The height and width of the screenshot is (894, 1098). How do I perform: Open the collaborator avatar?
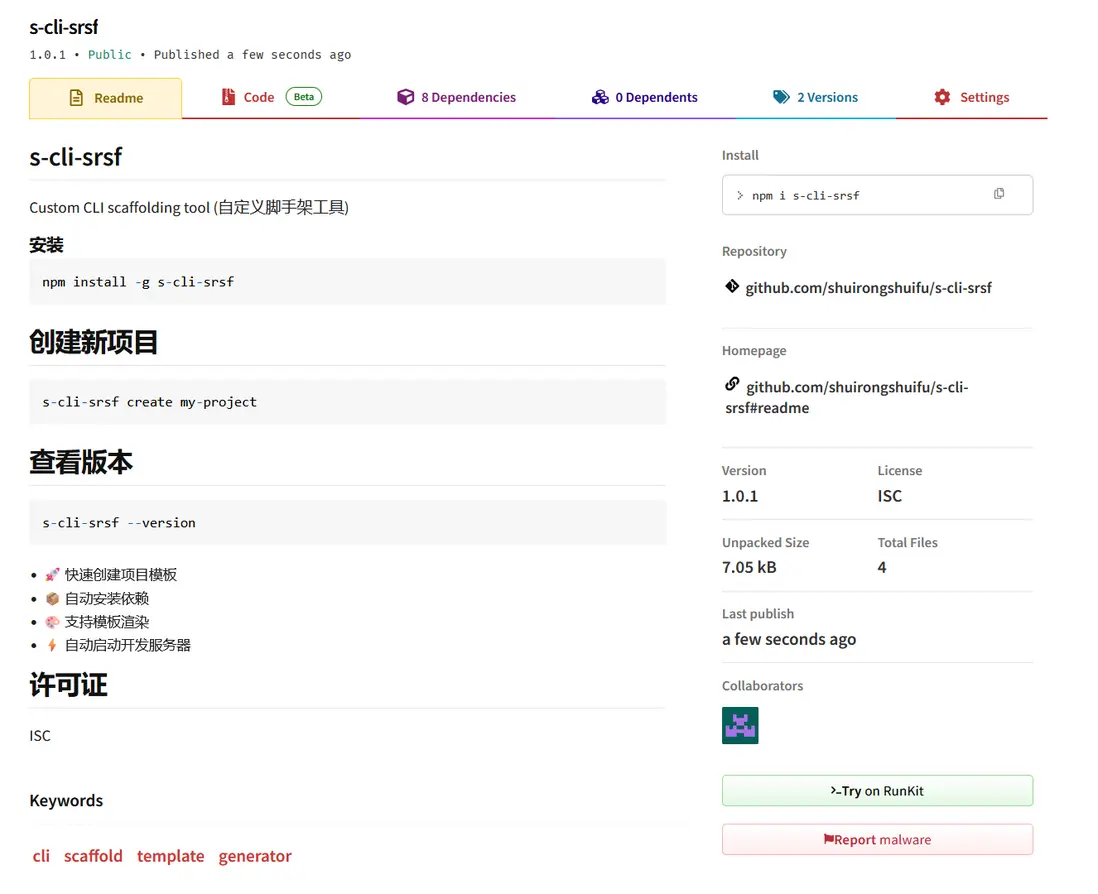pos(740,725)
